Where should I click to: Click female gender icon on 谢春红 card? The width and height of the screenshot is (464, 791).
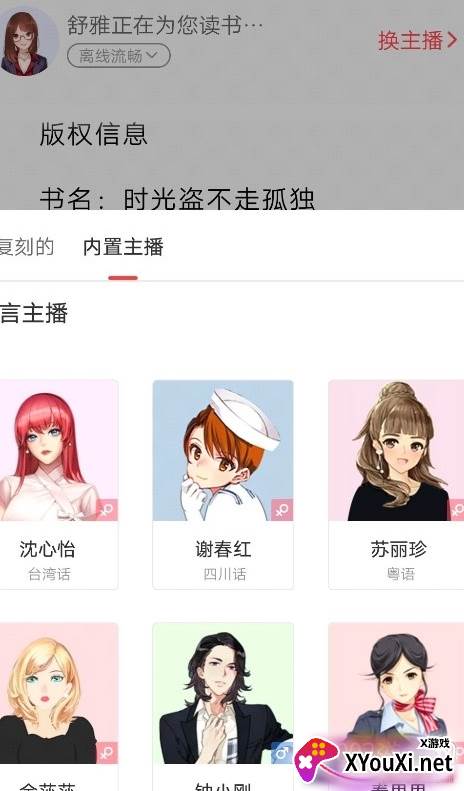coord(282,510)
